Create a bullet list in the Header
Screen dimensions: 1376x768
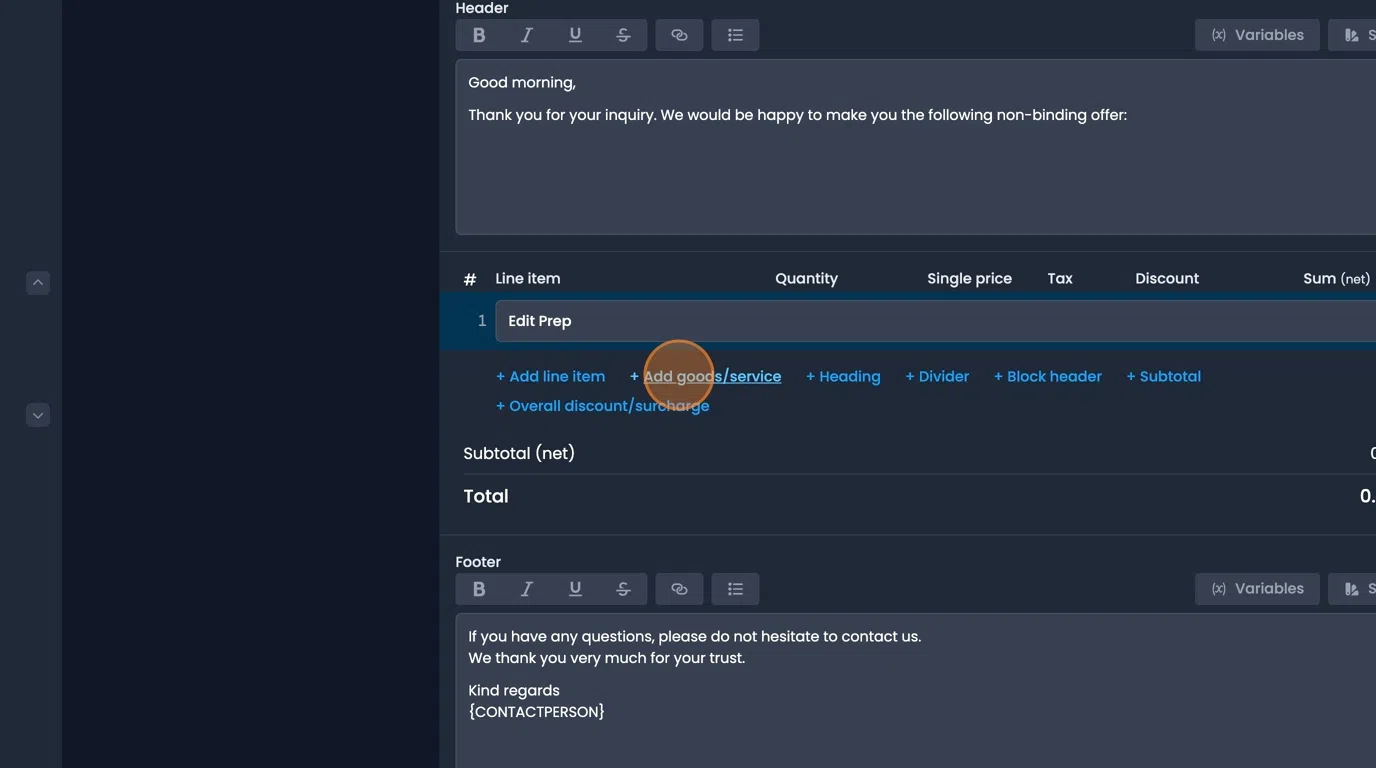[735, 34]
